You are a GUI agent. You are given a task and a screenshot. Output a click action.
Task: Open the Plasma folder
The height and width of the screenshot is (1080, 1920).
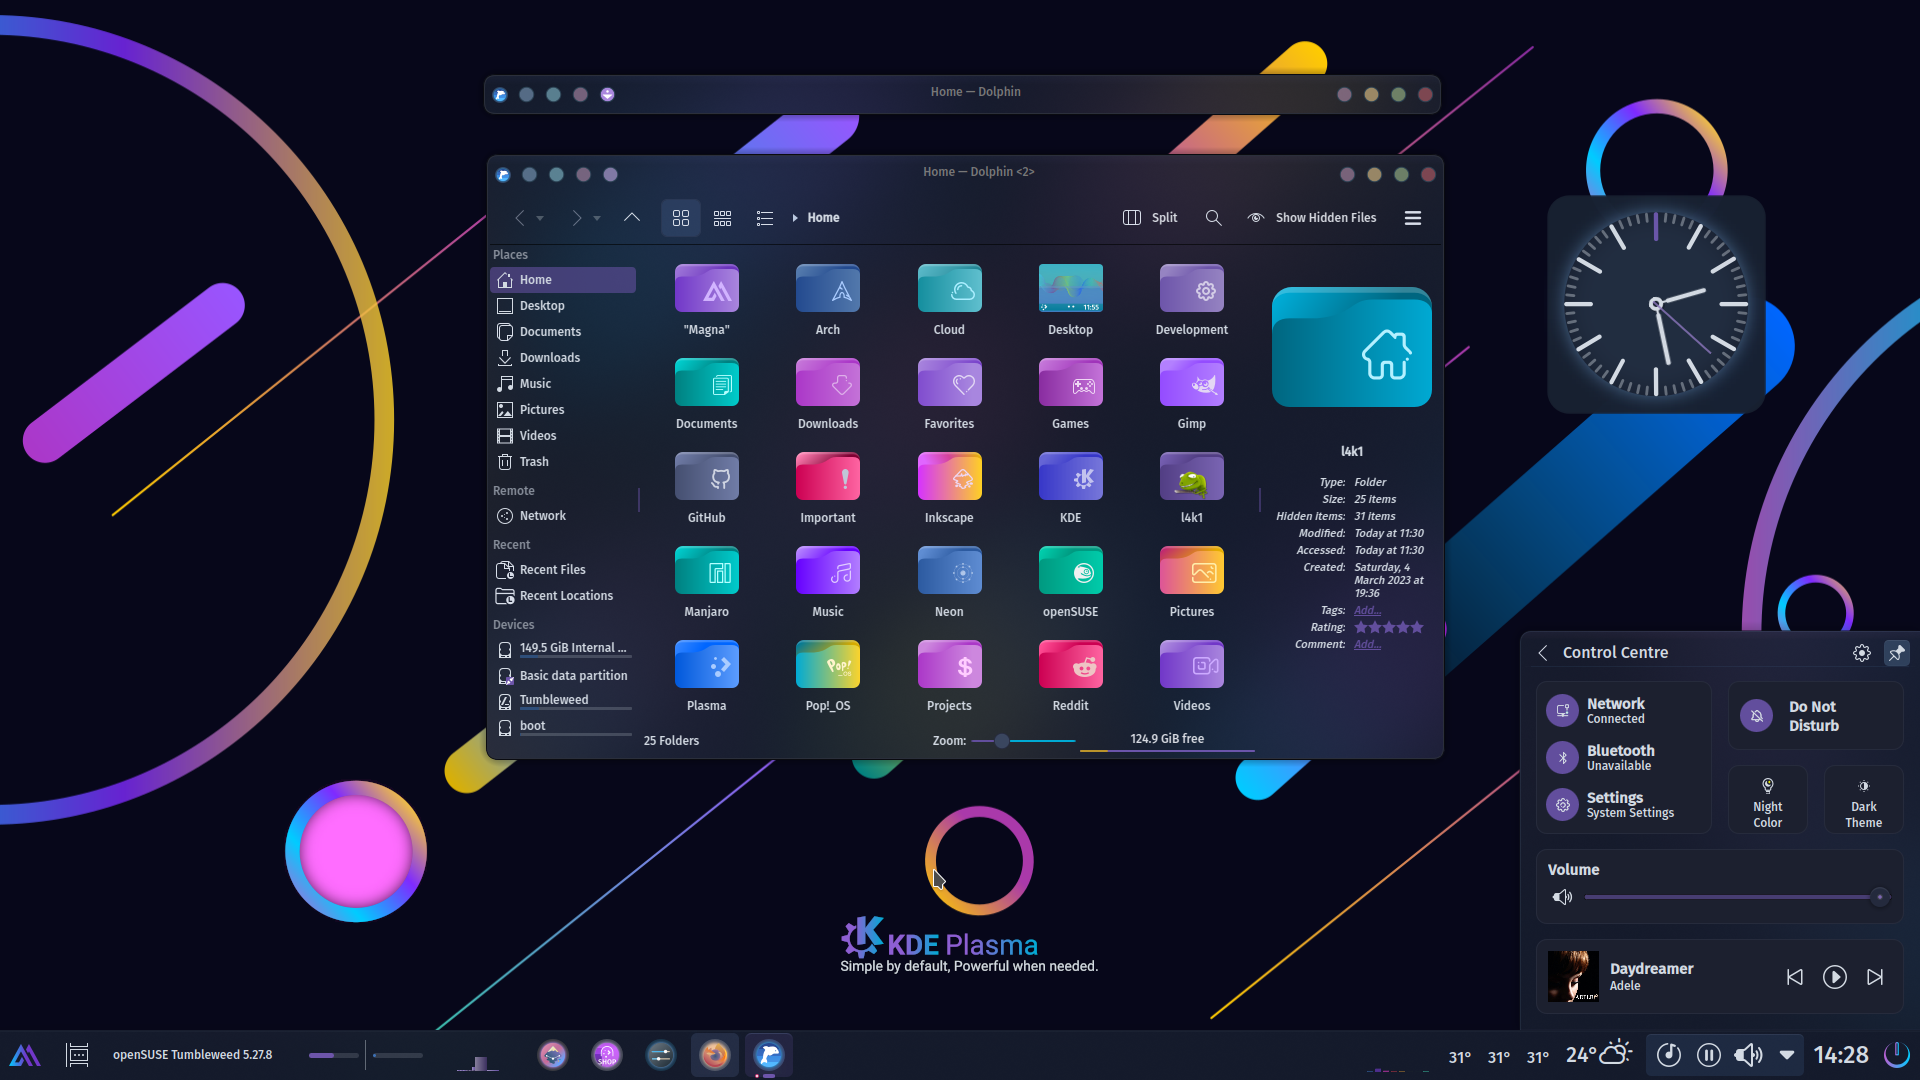[x=706, y=666]
